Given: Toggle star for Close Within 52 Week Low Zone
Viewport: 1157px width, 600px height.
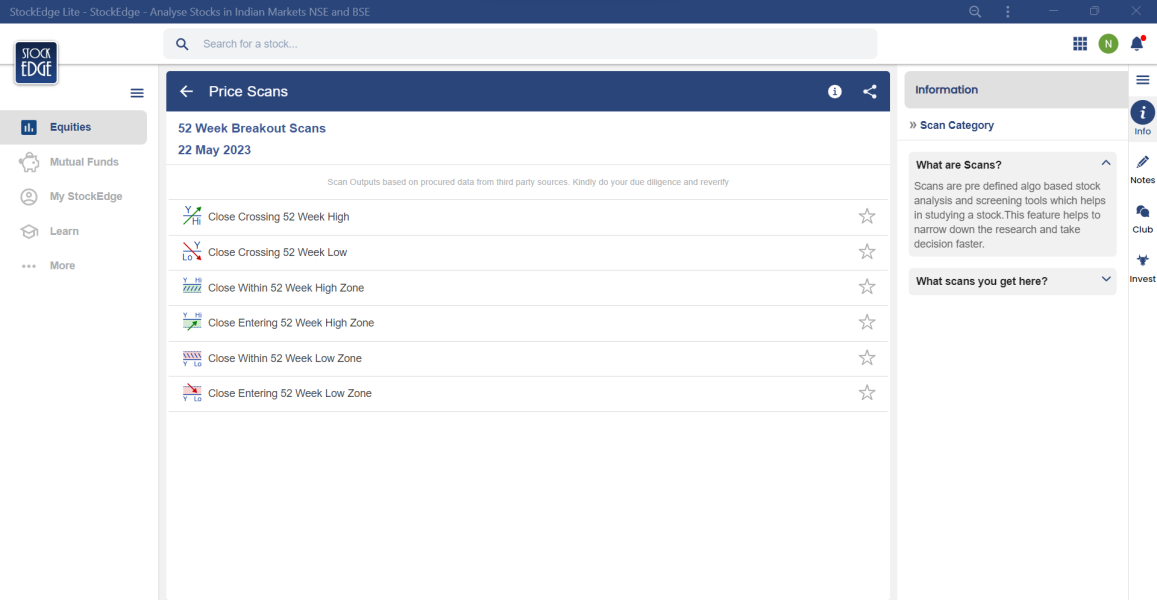Looking at the screenshot, I should pyautogui.click(x=867, y=358).
